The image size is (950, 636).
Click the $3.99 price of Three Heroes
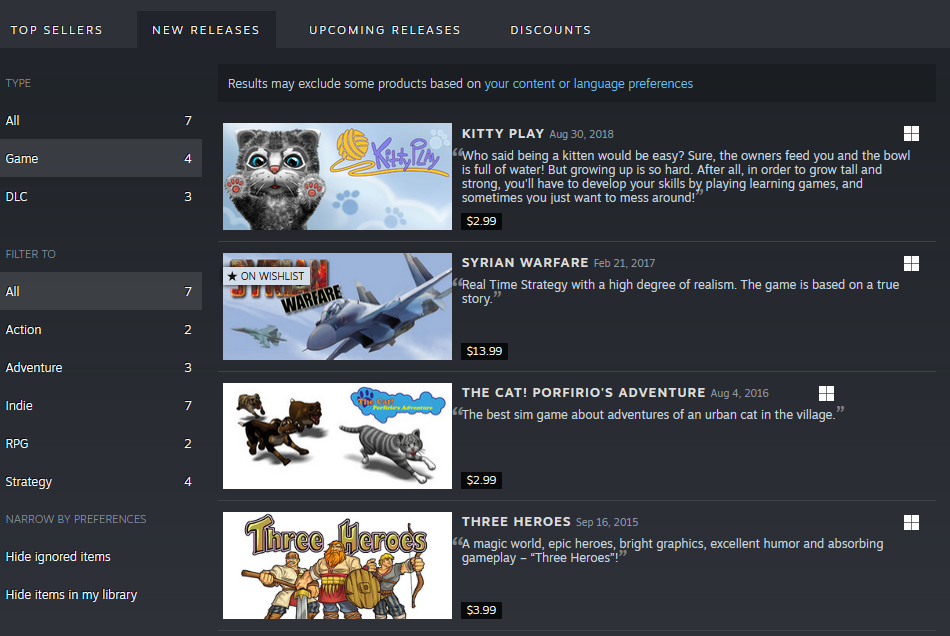[x=481, y=610]
